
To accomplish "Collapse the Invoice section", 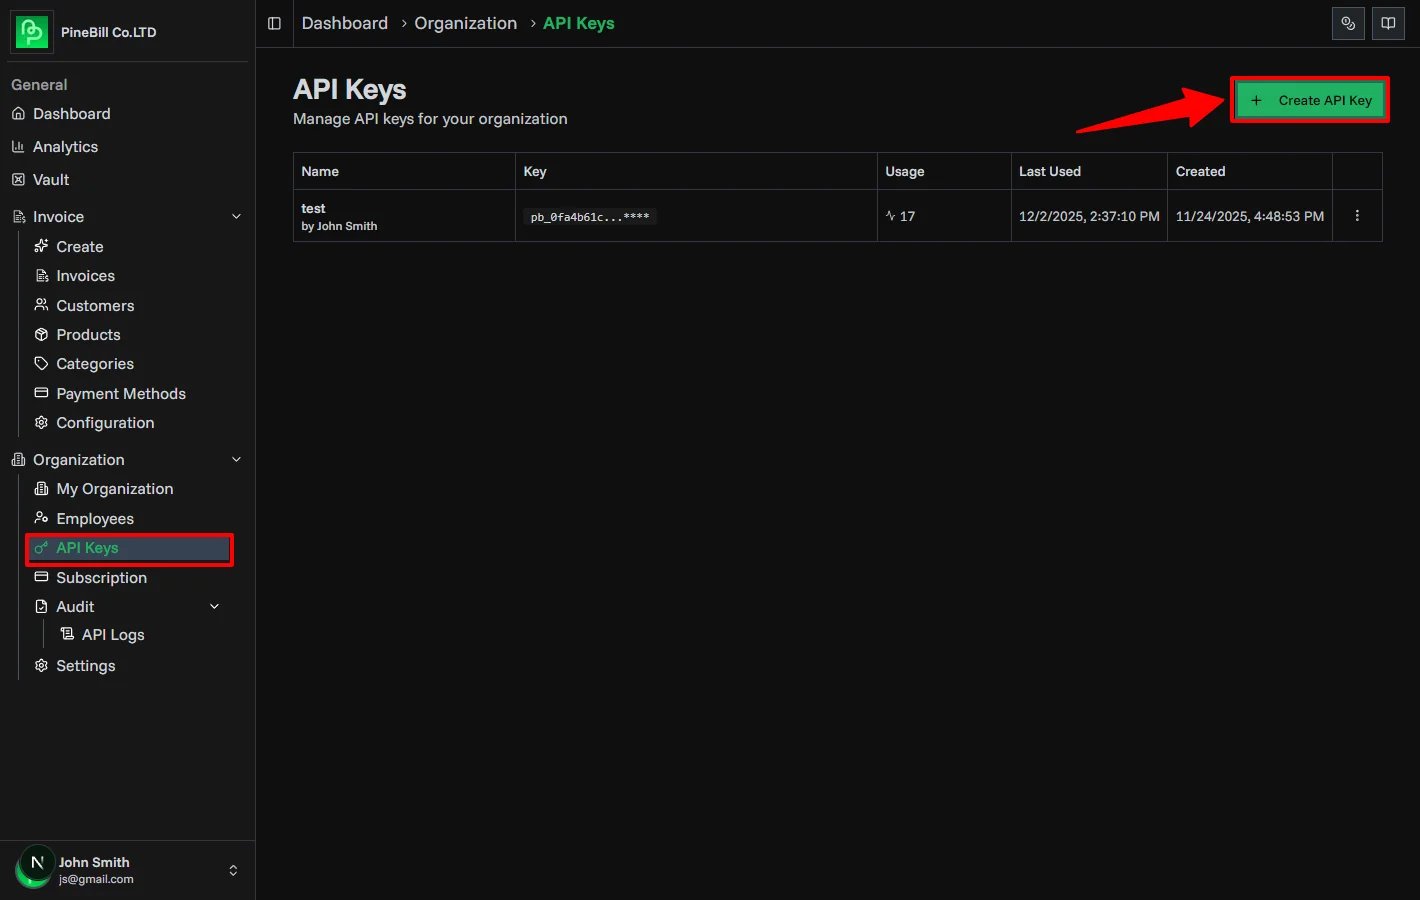I will [x=236, y=216].
